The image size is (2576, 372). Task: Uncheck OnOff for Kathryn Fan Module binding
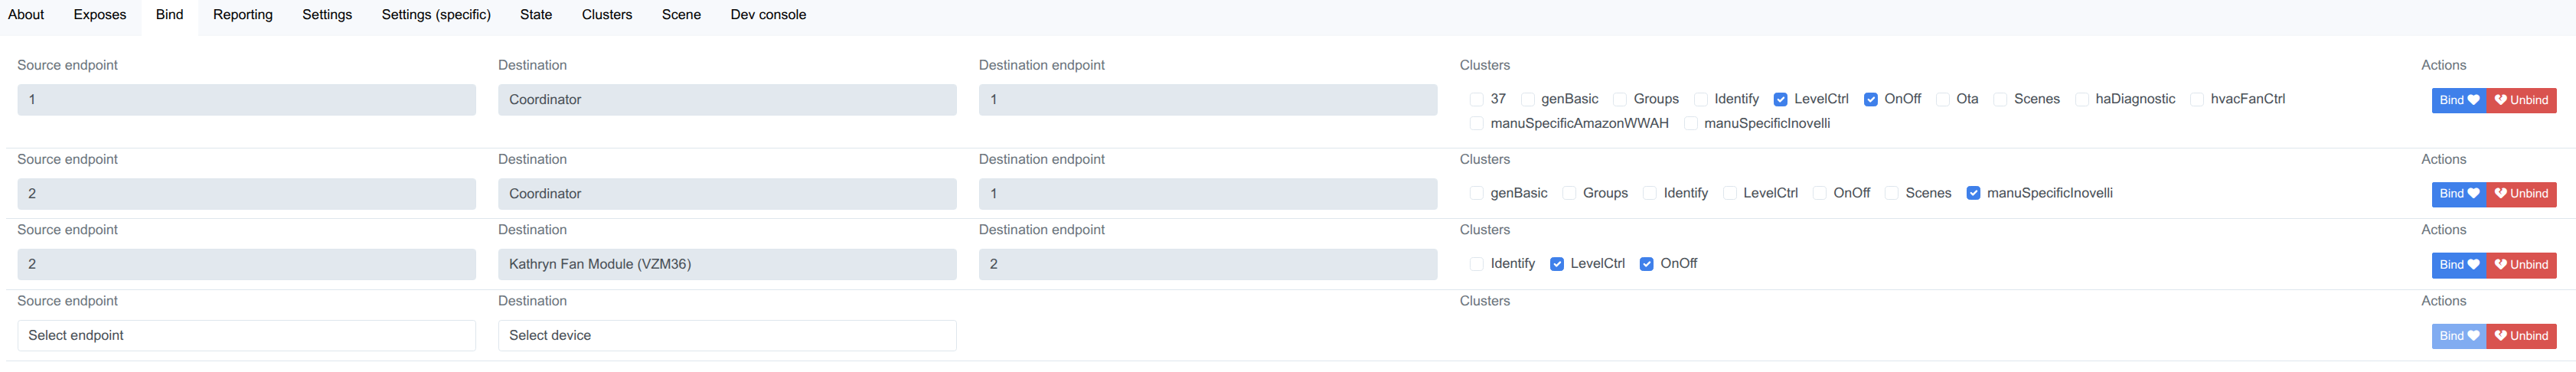pyautogui.click(x=1646, y=264)
